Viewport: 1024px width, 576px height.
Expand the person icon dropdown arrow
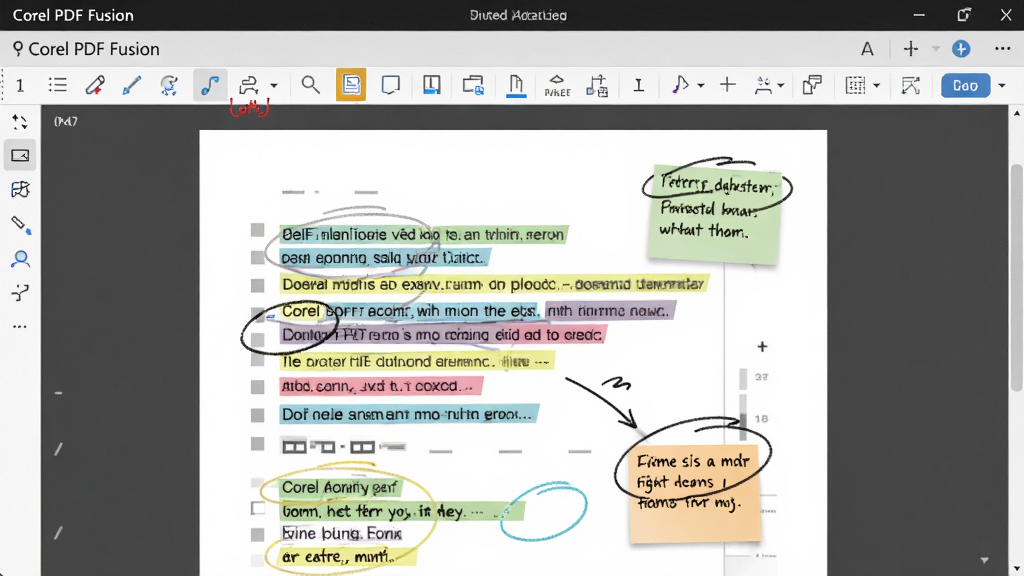click(780, 86)
